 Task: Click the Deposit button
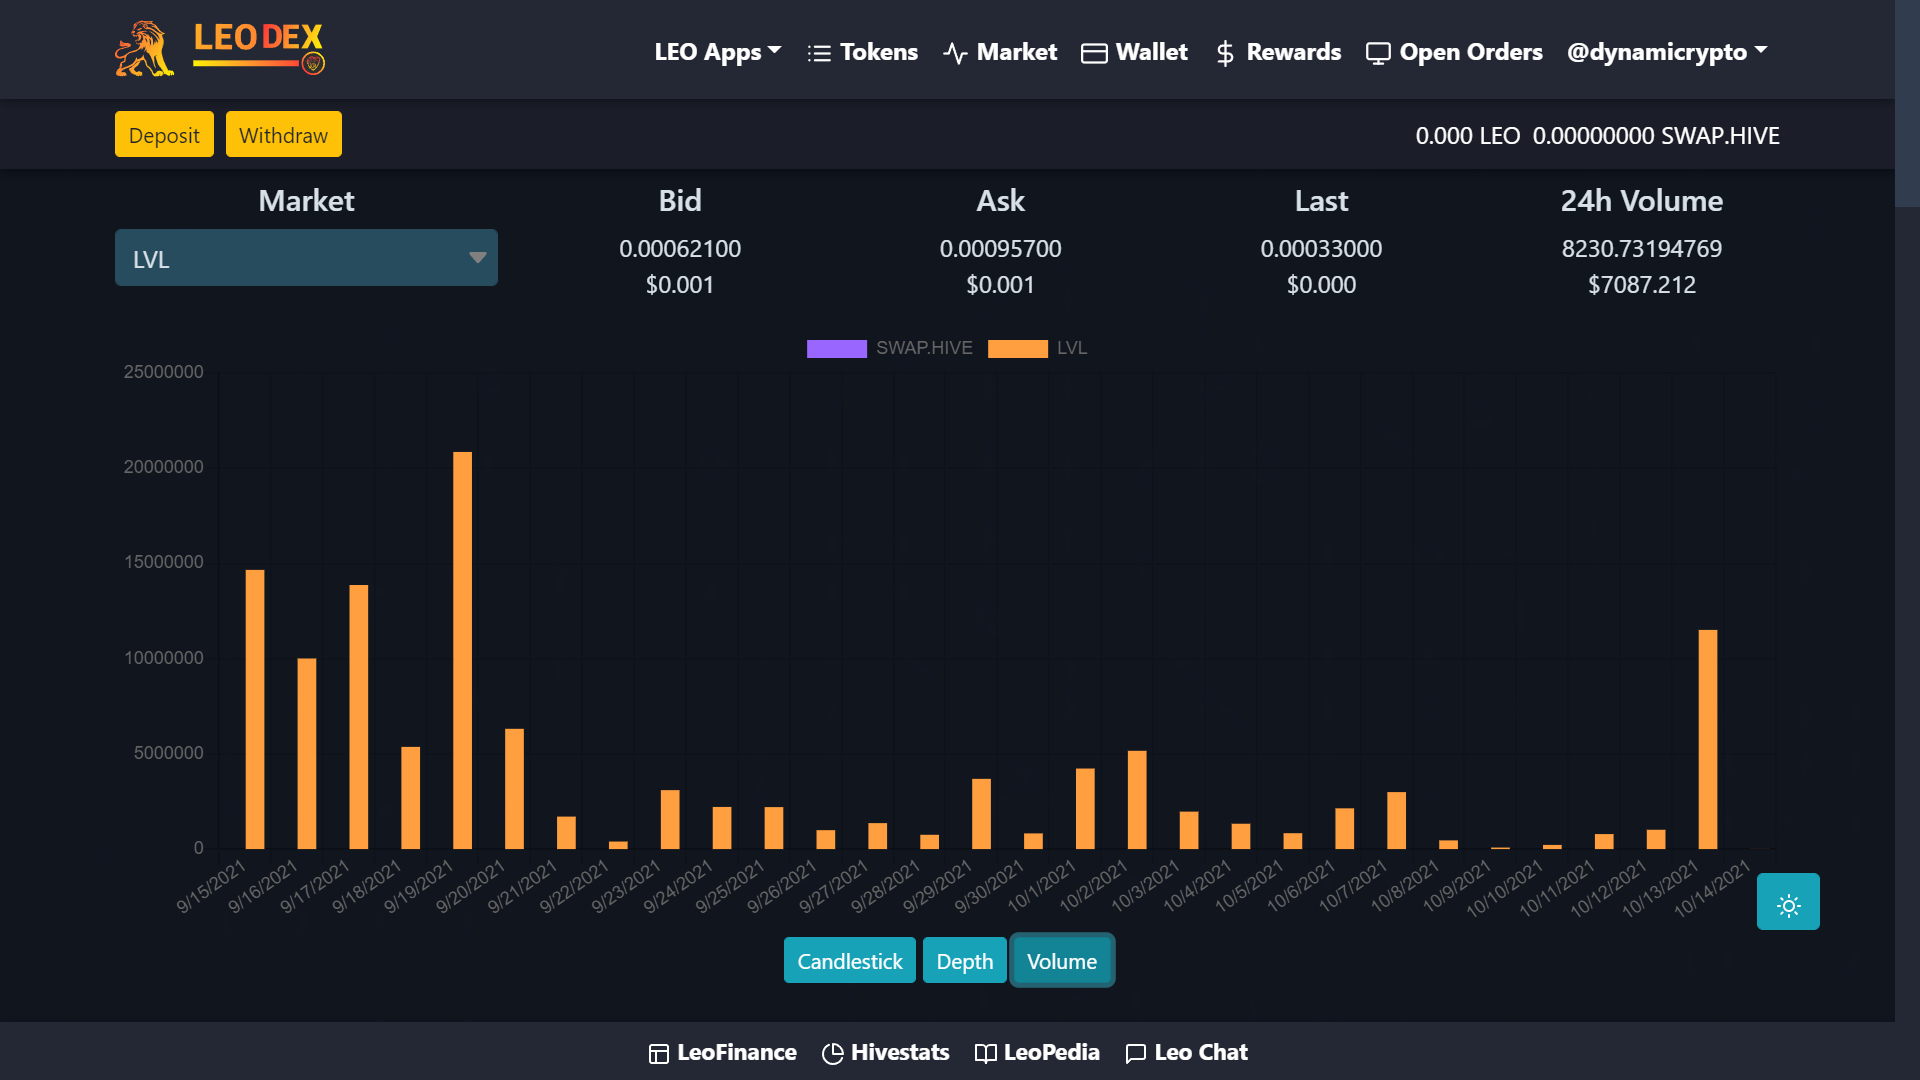[164, 135]
